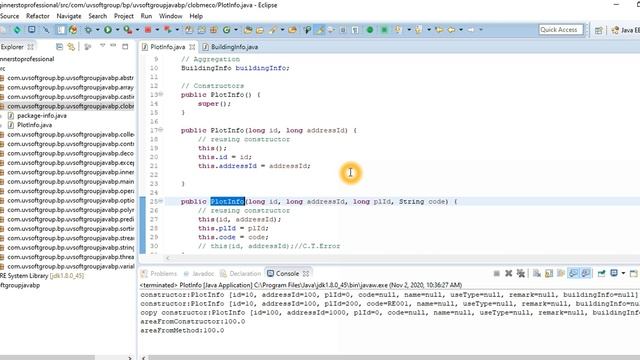Toggle Mark Occurrences highlighter icon
Viewport: 640px width, 360px height.
coord(321,29)
